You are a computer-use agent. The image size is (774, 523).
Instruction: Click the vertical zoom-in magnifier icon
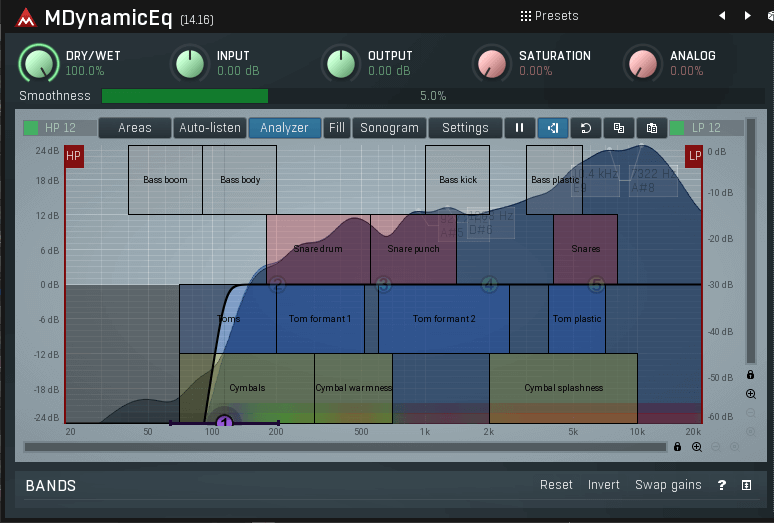(x=750, y=394)
